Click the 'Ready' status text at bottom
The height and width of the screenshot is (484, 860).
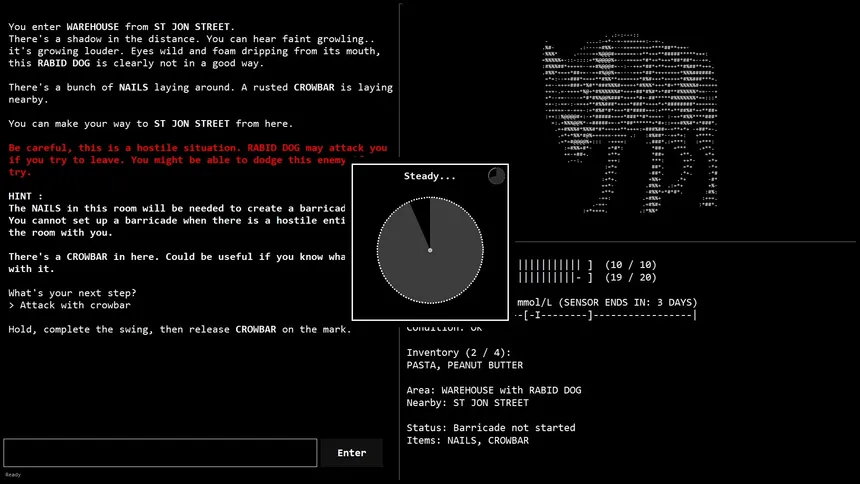13,475
